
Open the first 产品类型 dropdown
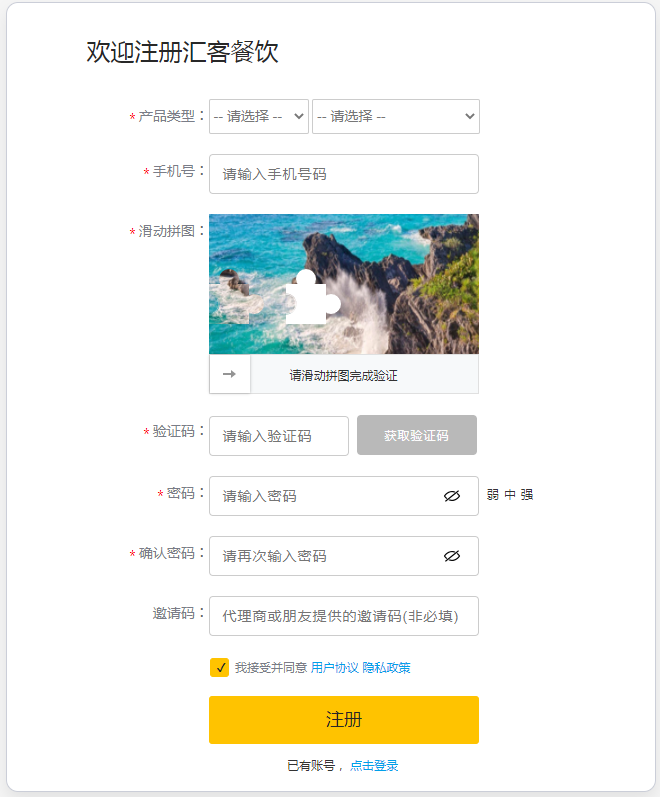pos(259,116)
